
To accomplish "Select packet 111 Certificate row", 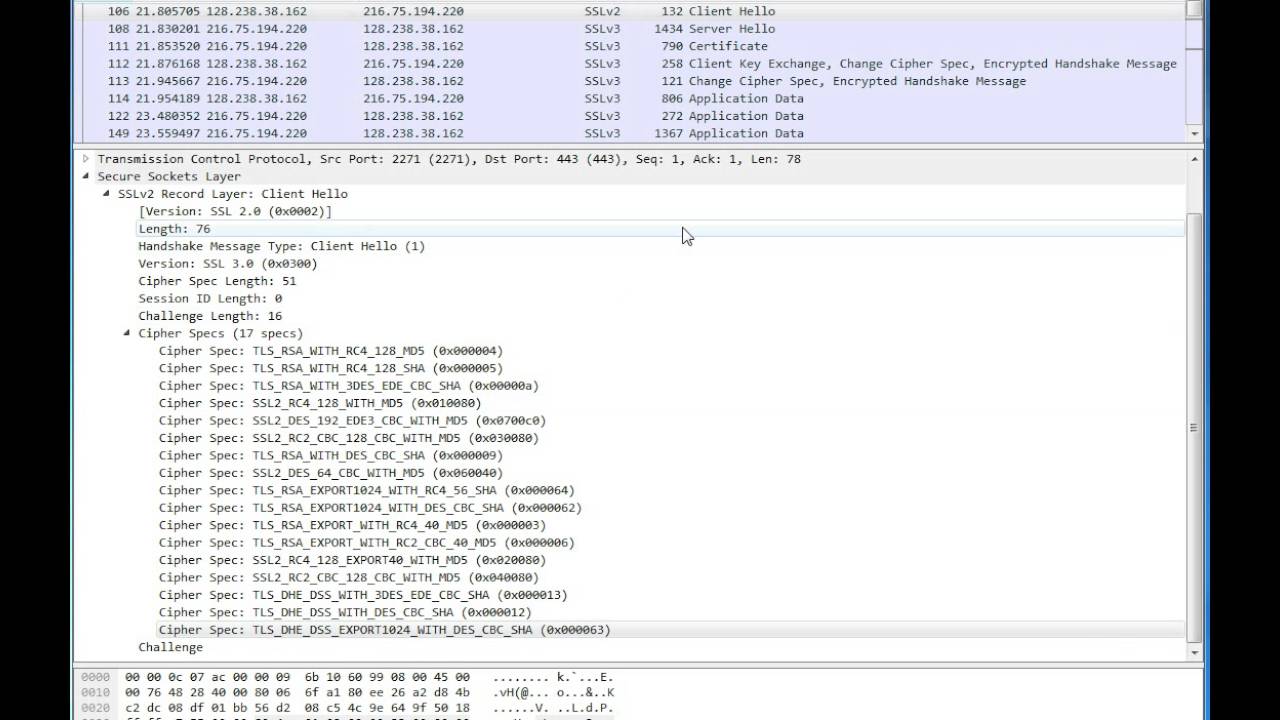I will (630, 46).
